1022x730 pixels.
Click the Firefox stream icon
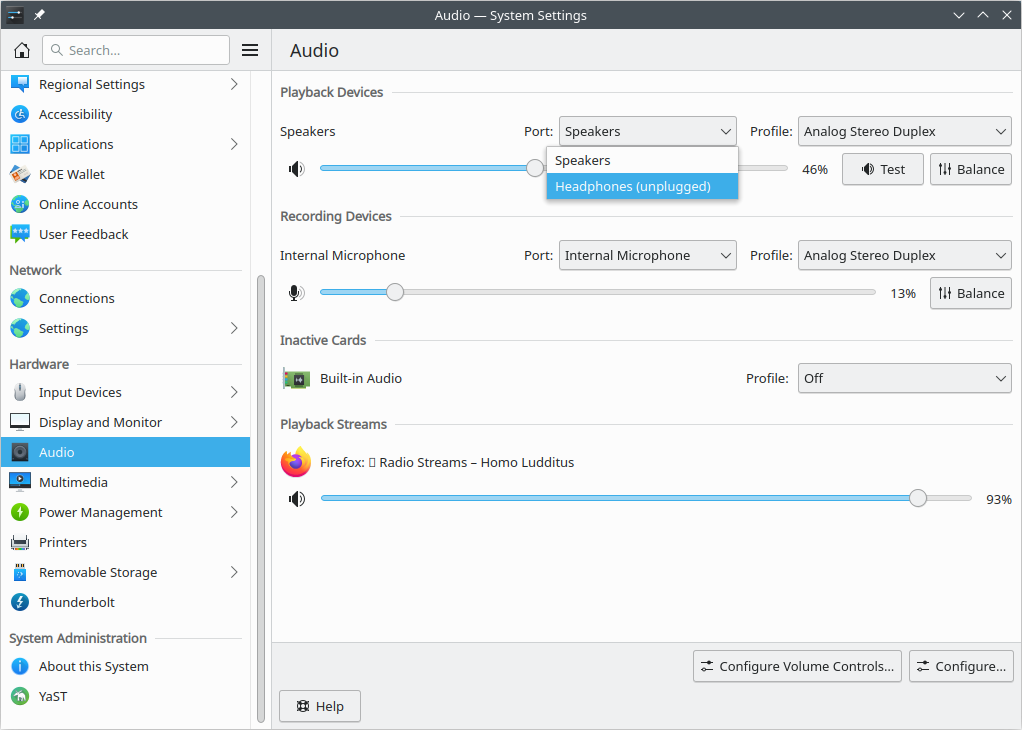pyautogui.click(x=296, y=462)
